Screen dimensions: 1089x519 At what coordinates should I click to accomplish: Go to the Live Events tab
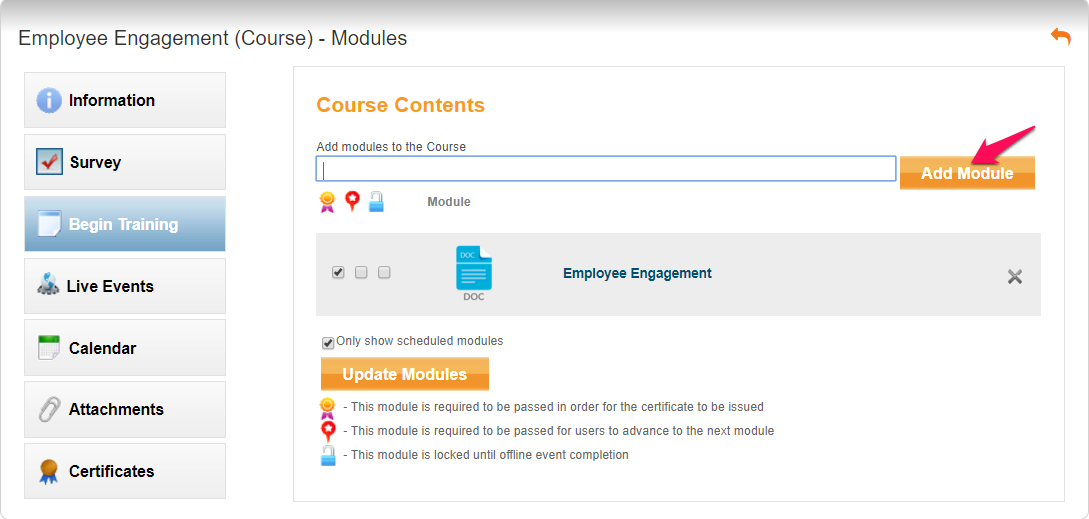pos(125,286)
